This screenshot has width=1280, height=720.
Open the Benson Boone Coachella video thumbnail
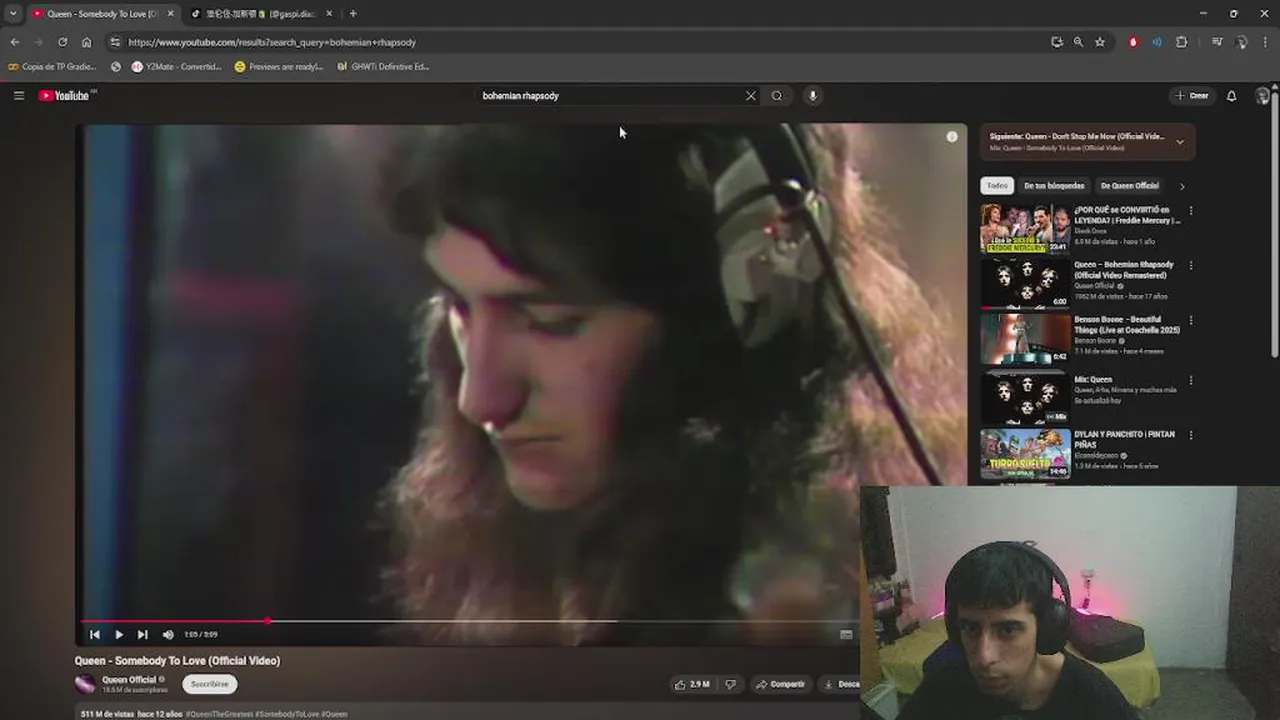[1025, 339]
